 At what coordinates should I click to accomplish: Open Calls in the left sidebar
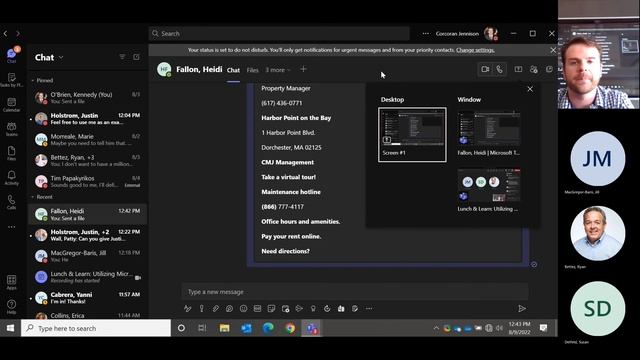tap(11, 202)
